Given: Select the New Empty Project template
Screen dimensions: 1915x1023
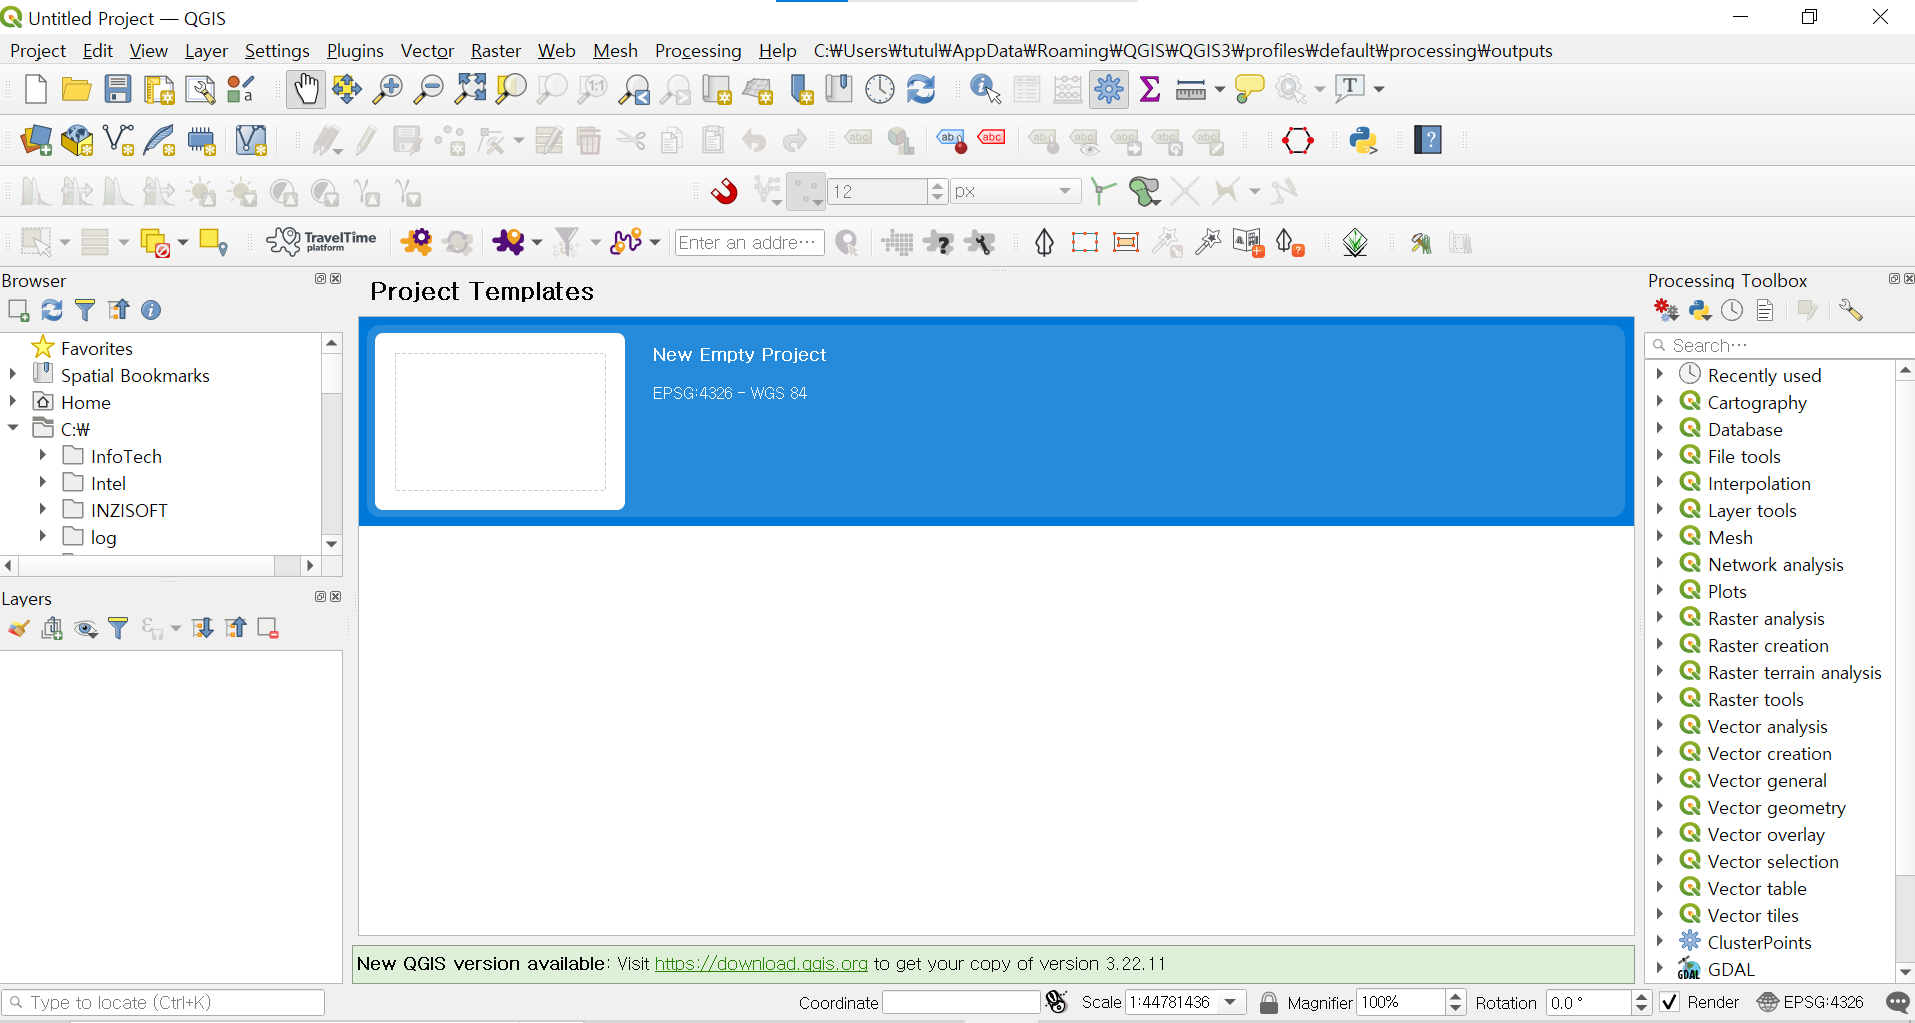Looking at the screenshot, I should coord(996,421).
